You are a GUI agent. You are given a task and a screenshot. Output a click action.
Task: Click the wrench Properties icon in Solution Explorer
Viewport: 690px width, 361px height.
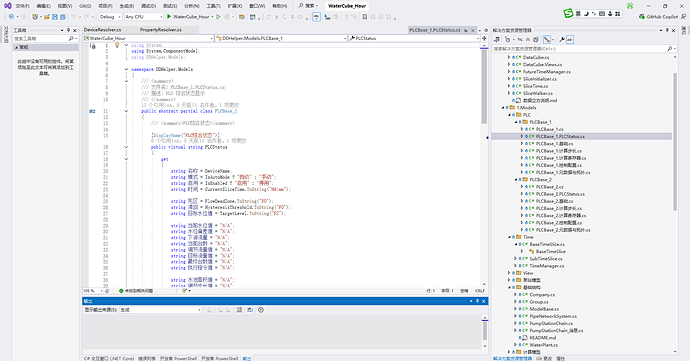[x=562, y=39]
